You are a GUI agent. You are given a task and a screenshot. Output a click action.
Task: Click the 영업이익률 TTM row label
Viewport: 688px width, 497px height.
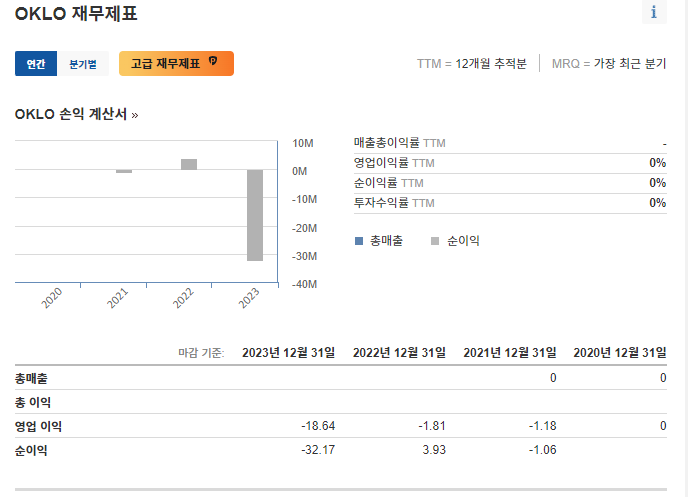(x=394, y=163)
